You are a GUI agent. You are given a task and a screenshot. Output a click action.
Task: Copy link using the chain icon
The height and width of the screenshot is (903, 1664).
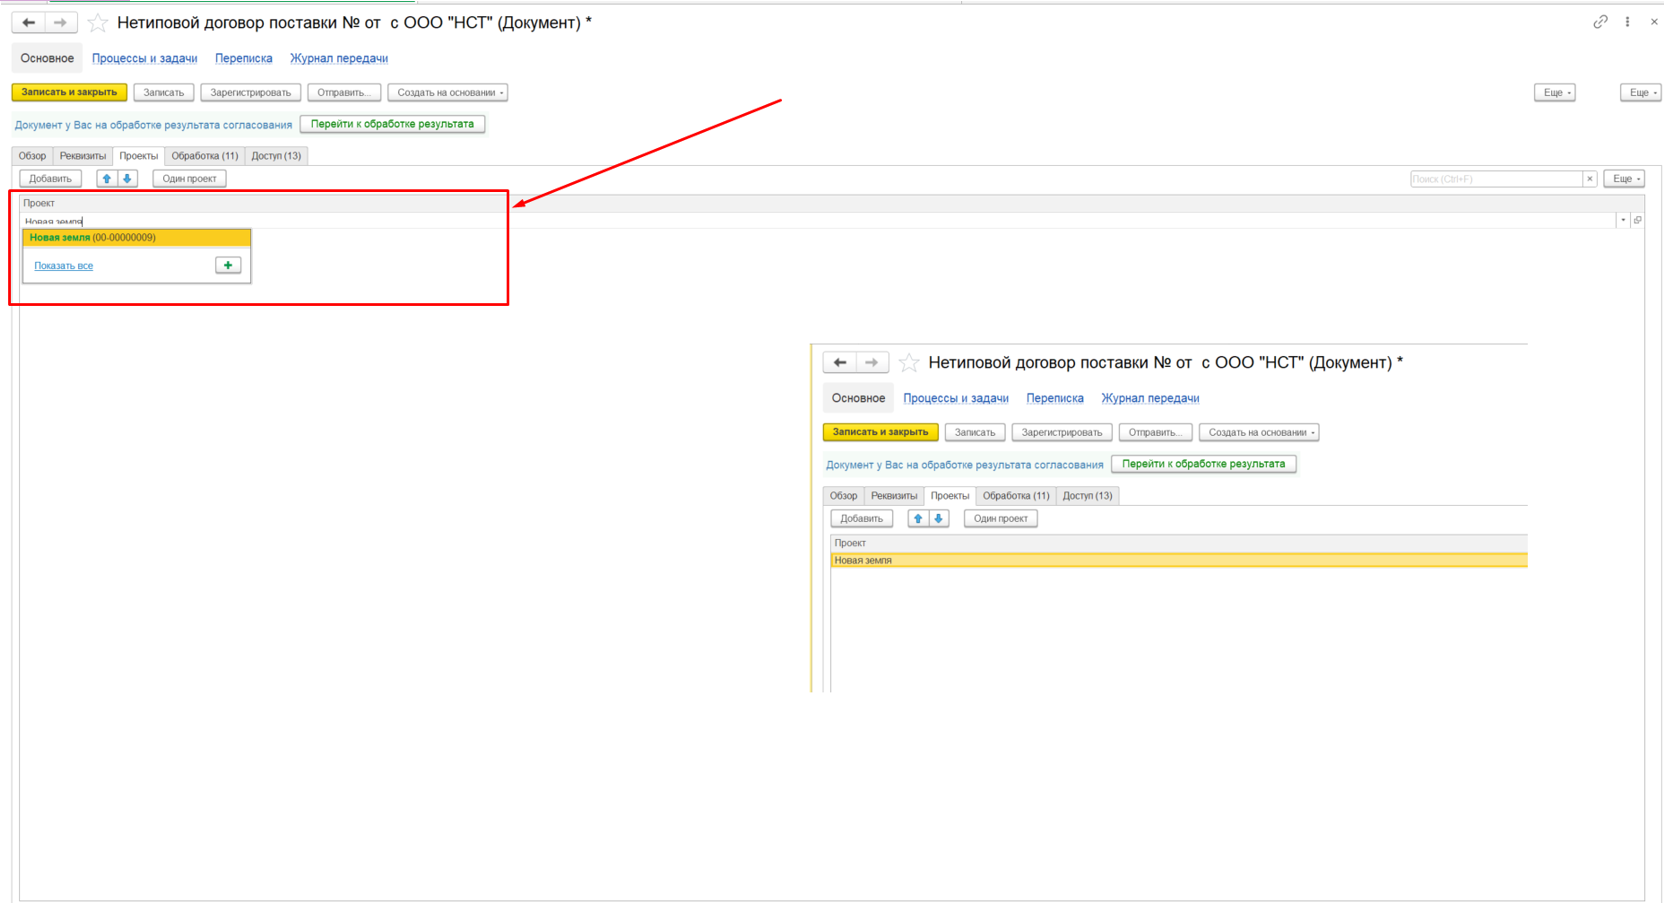coord(1600,22)
